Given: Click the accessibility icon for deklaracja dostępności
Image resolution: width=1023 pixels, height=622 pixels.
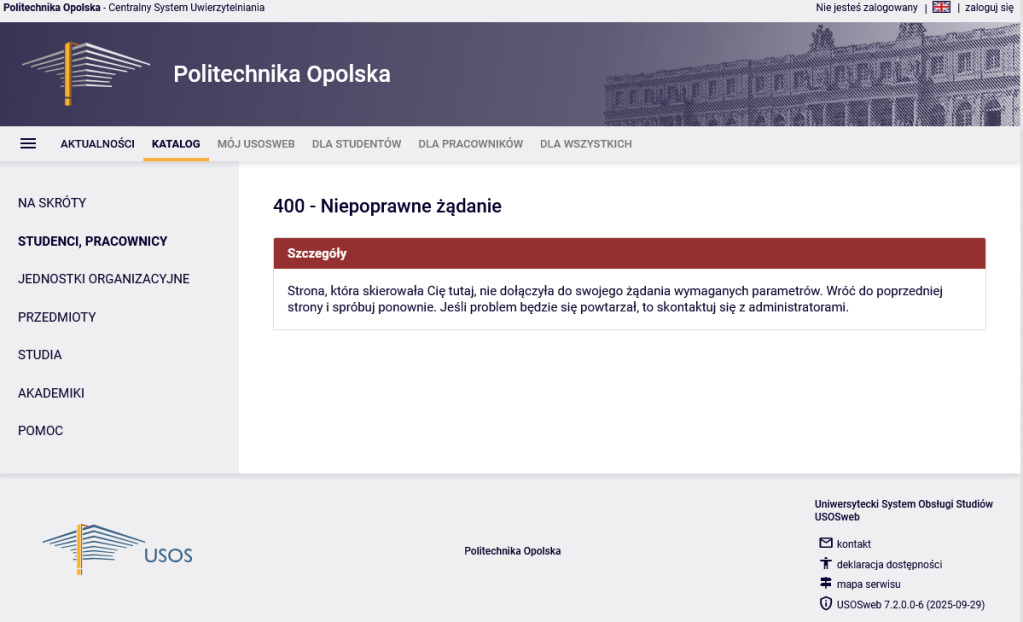Looking at the screenshot, I should (x=826, y=563).
